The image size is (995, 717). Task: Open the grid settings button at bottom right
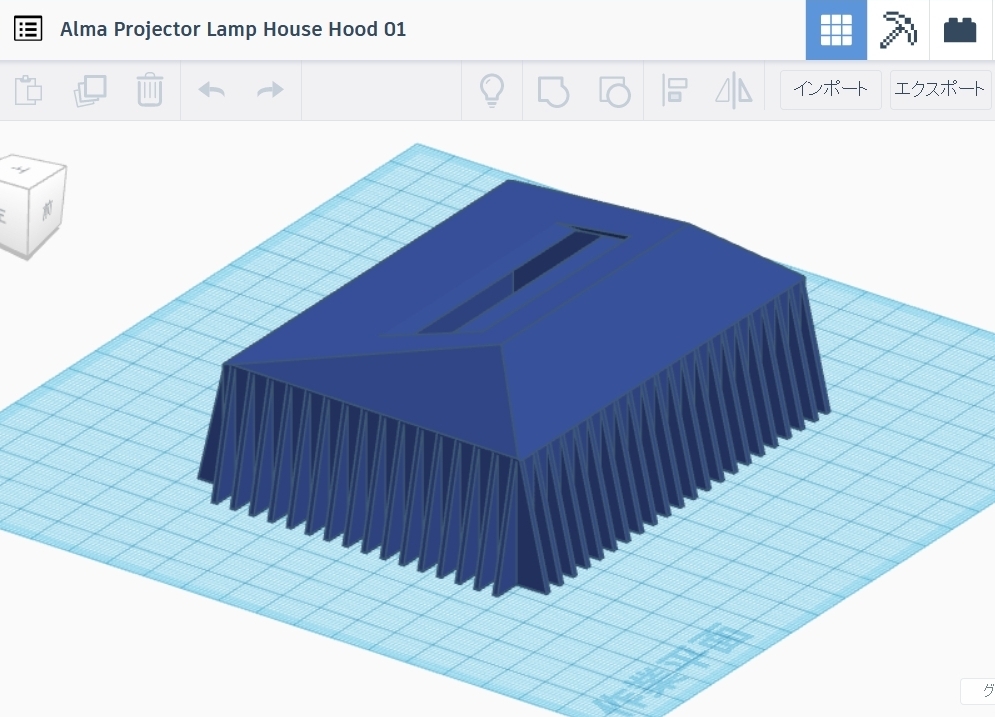click(978, 691)
